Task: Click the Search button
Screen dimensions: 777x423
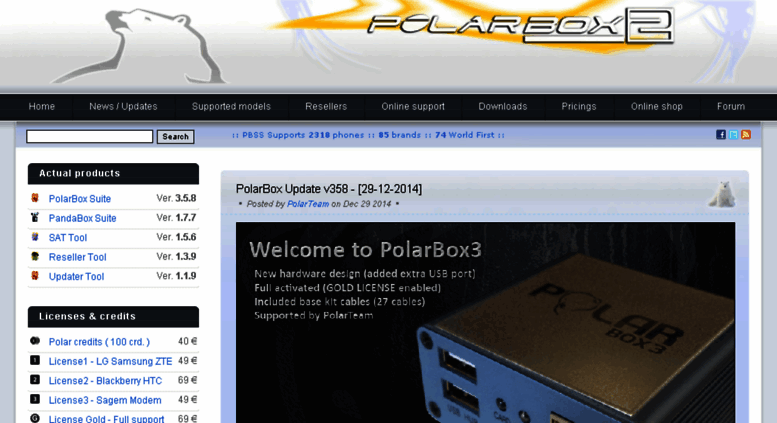Action: [x=175, y=137]
